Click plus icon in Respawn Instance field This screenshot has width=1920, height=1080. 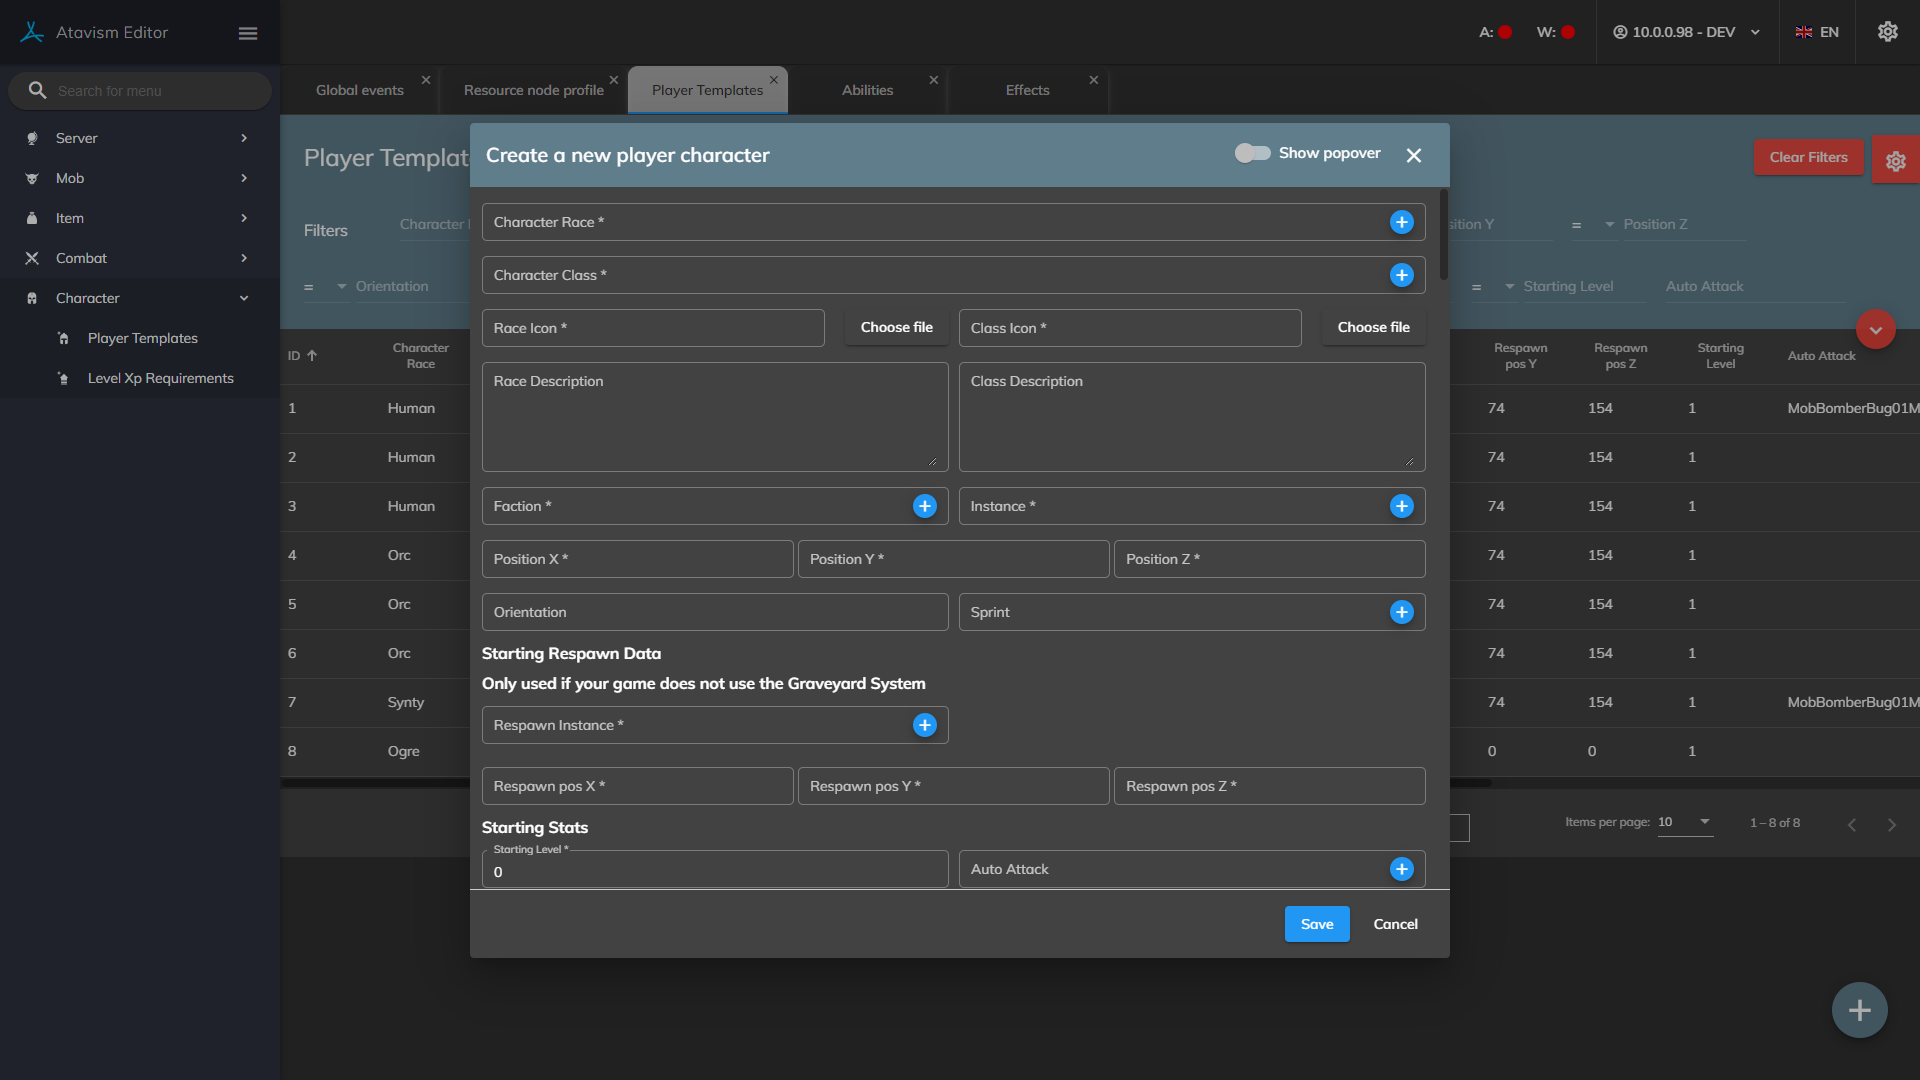[x=924, y=725]
